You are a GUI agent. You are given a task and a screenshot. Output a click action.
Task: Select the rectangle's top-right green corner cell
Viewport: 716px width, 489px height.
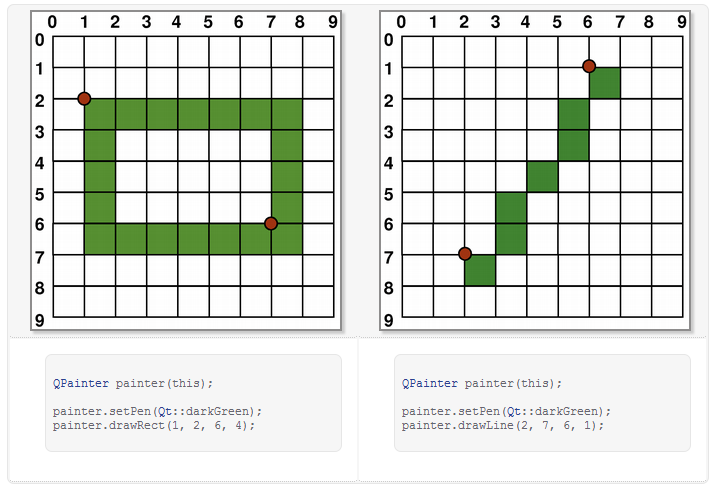287,114
